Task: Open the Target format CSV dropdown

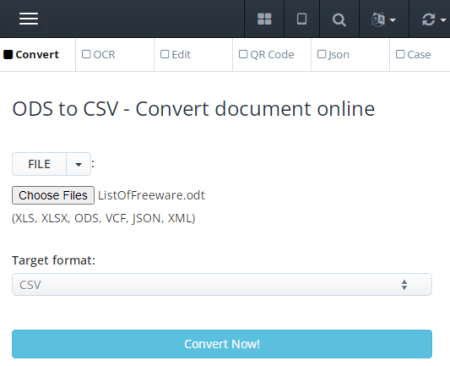Action: [222, 285]
